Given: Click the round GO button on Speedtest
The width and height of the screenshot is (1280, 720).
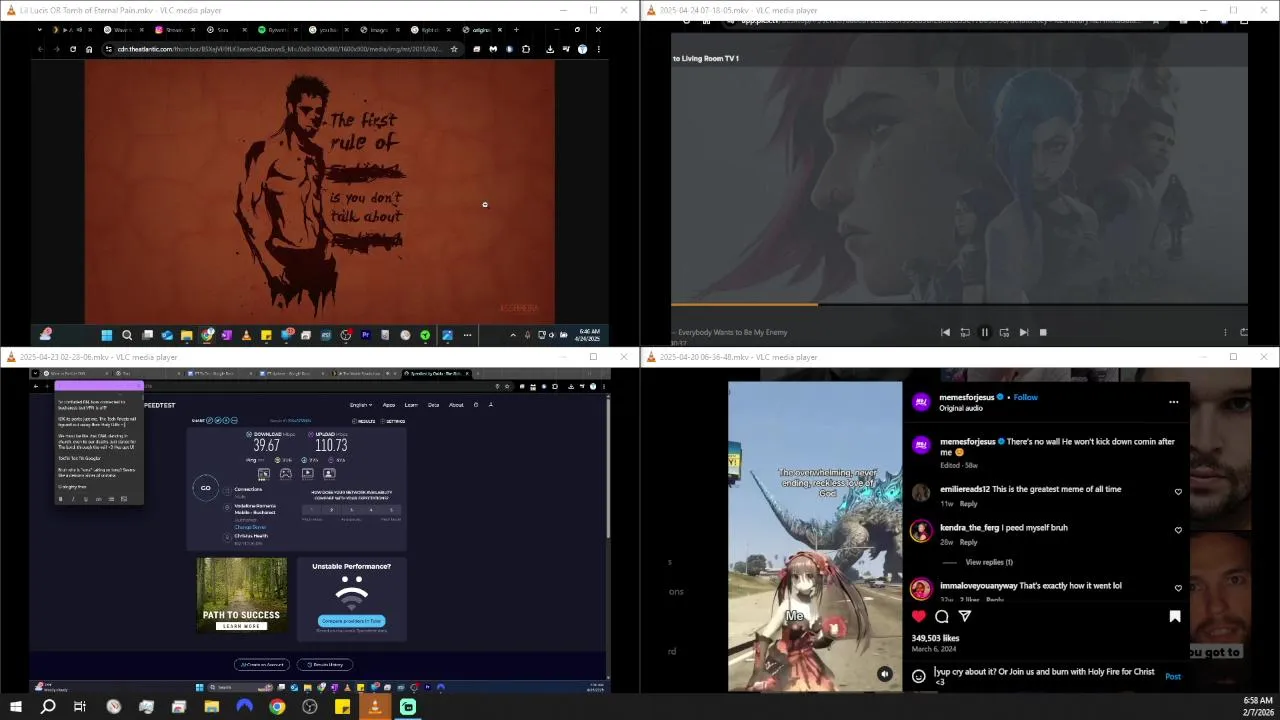Looking at the screenshot, I should 205,488.
